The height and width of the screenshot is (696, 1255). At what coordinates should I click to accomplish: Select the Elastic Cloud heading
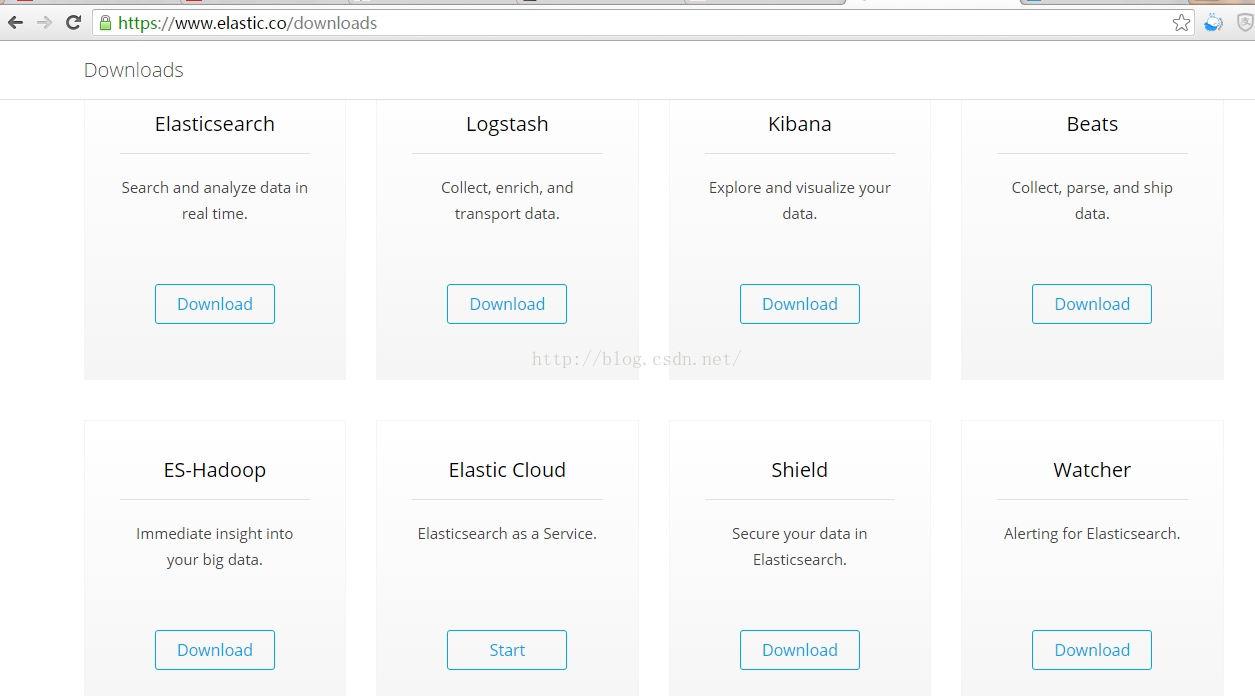[507, 470]
